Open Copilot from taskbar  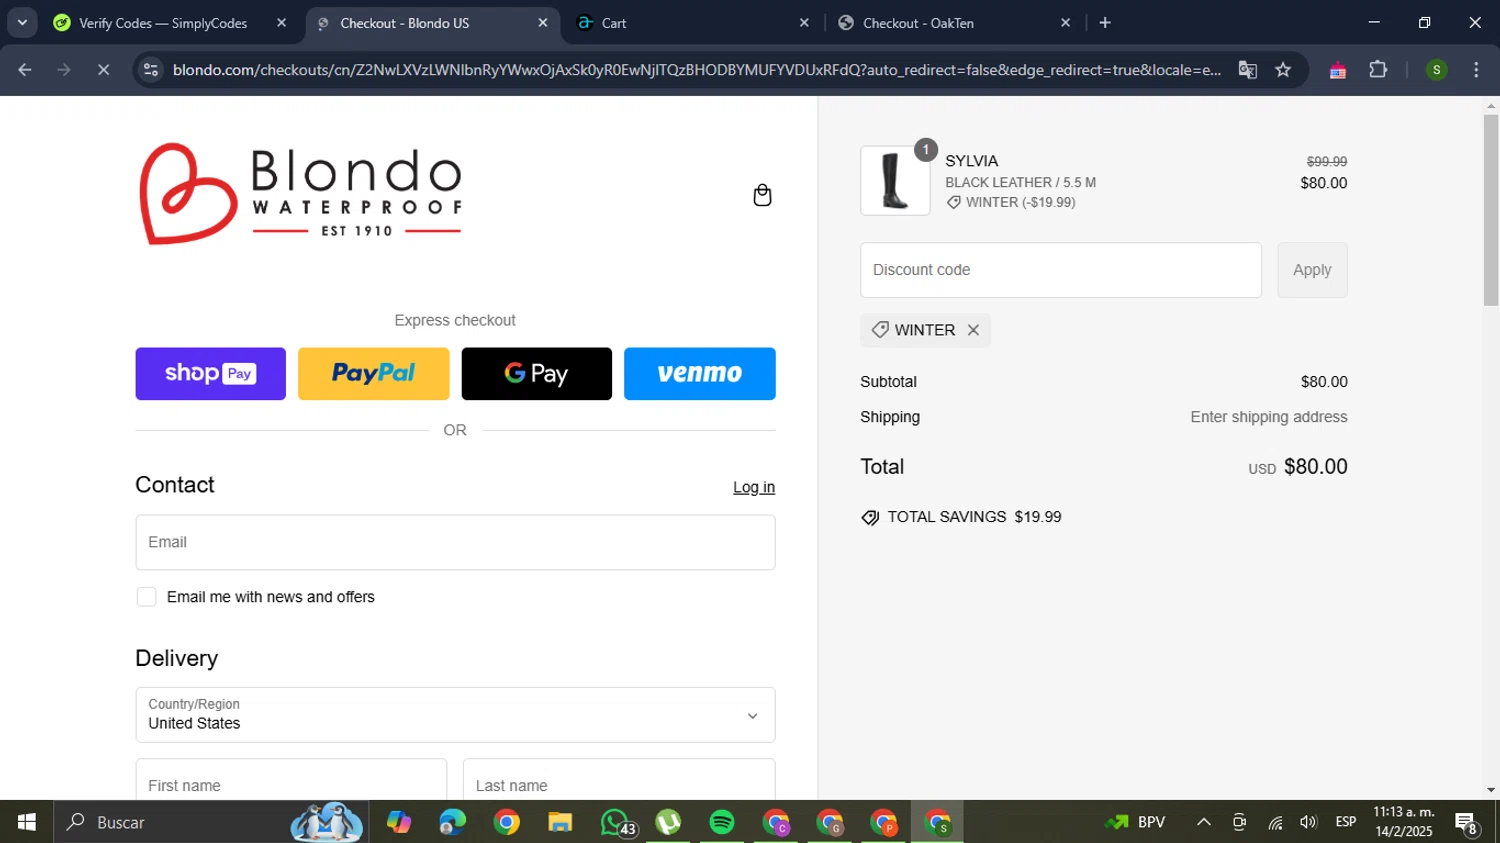point(399,822)
